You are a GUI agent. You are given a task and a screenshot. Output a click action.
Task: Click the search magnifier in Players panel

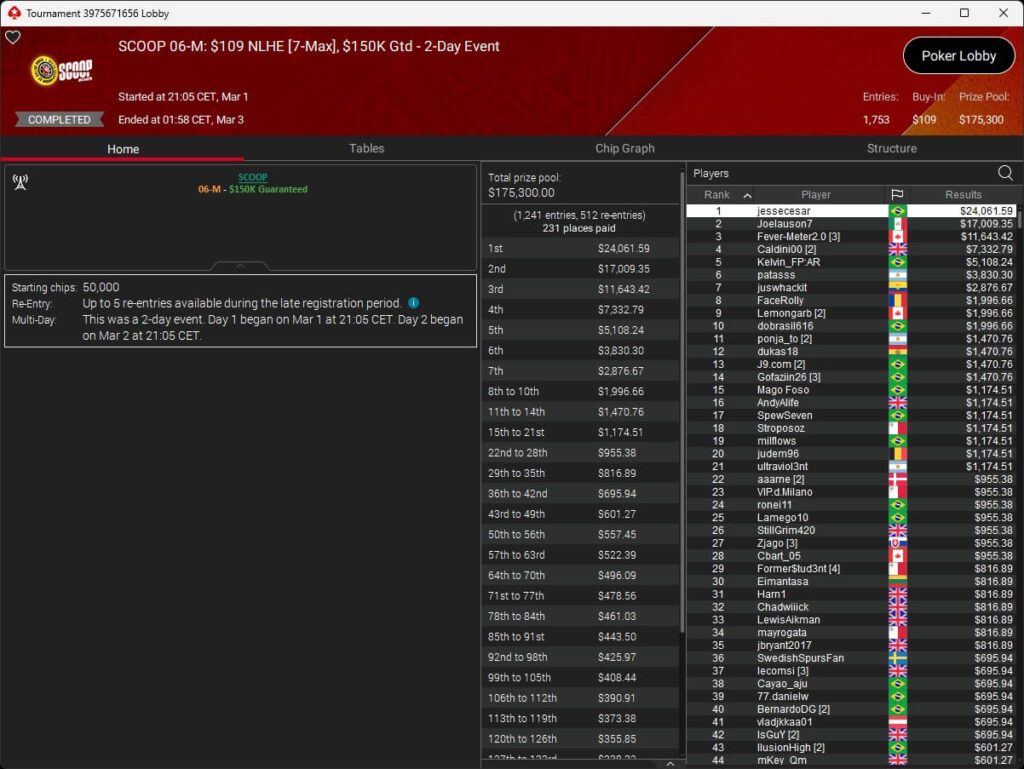(1005, 173)
